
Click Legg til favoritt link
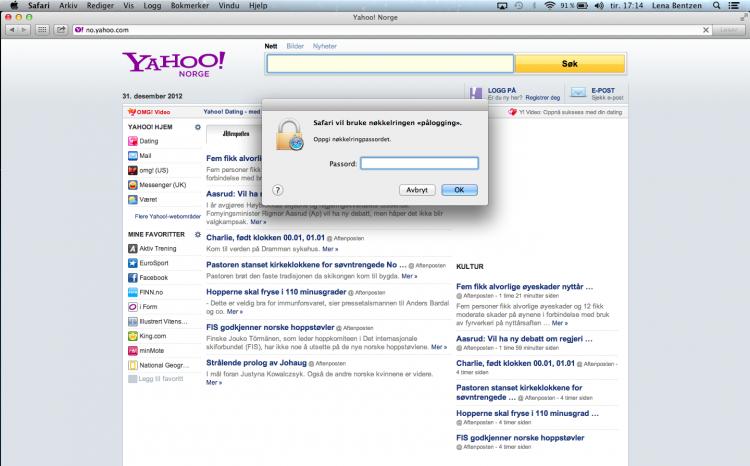coord(161,378)
